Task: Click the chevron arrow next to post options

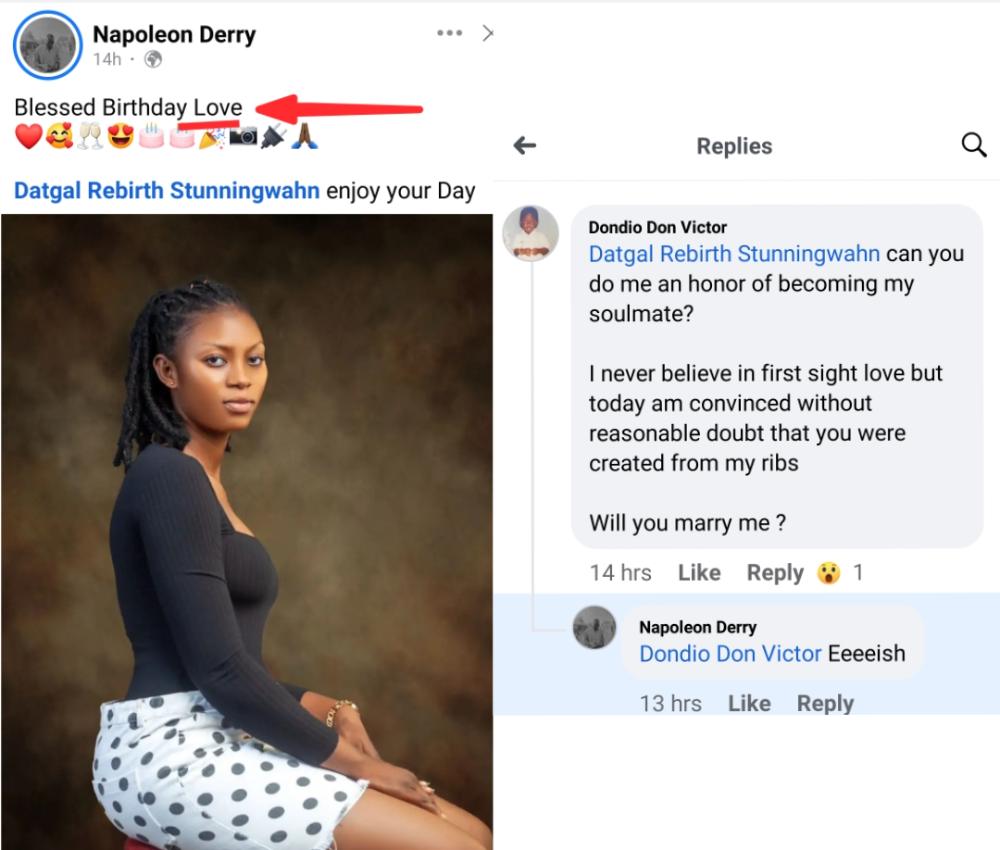Action: 487,33
